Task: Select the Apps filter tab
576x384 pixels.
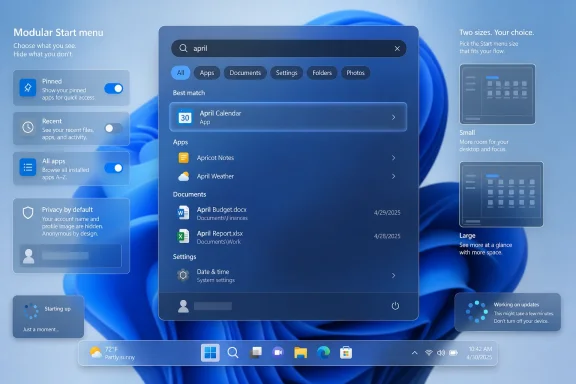Action: coord(207,73)
